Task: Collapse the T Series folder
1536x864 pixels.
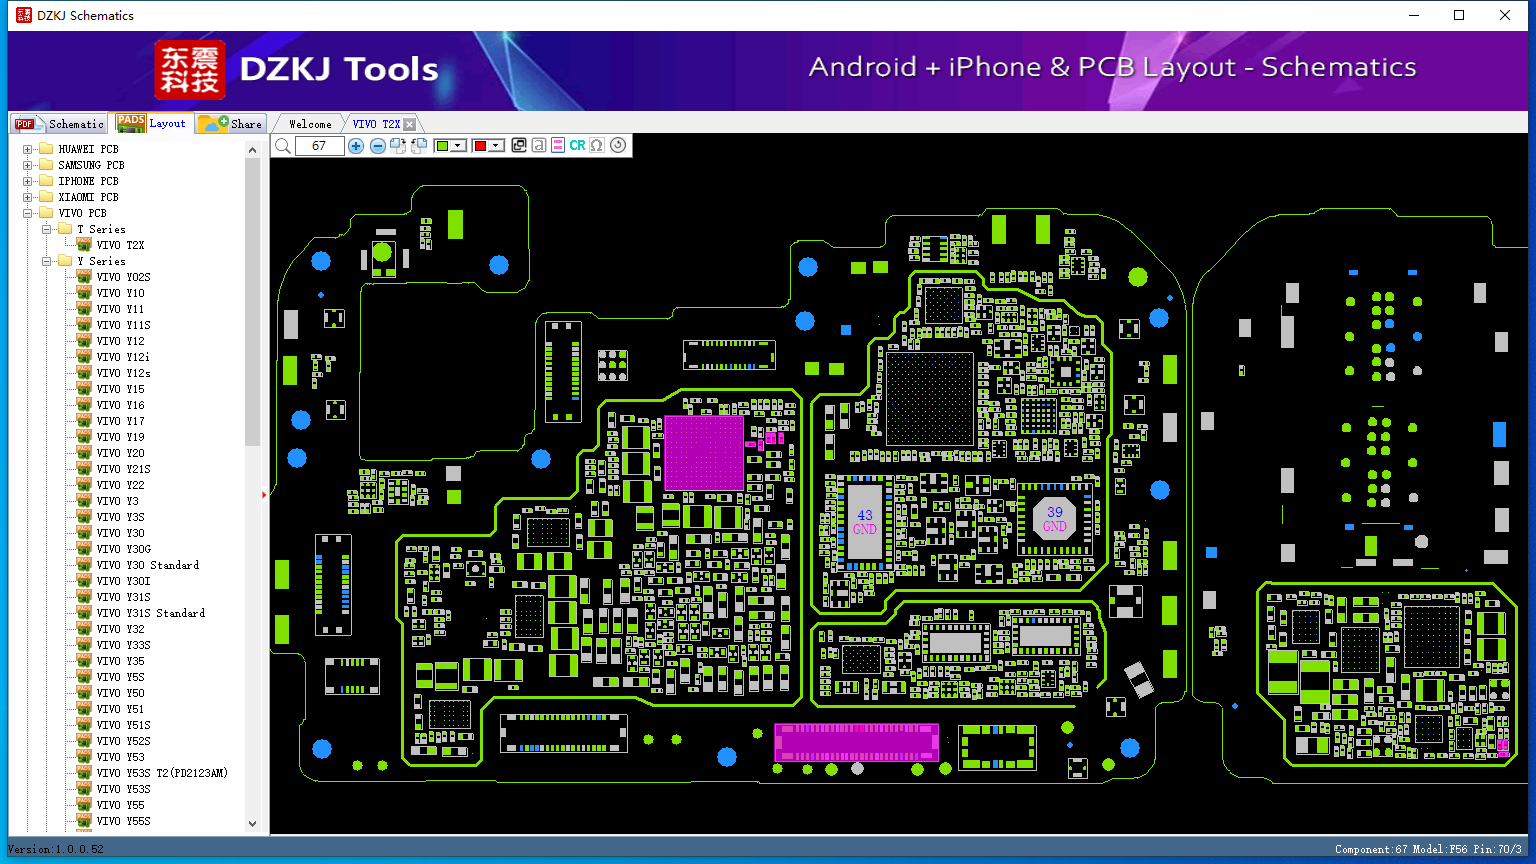Action: tap(47, 229)
